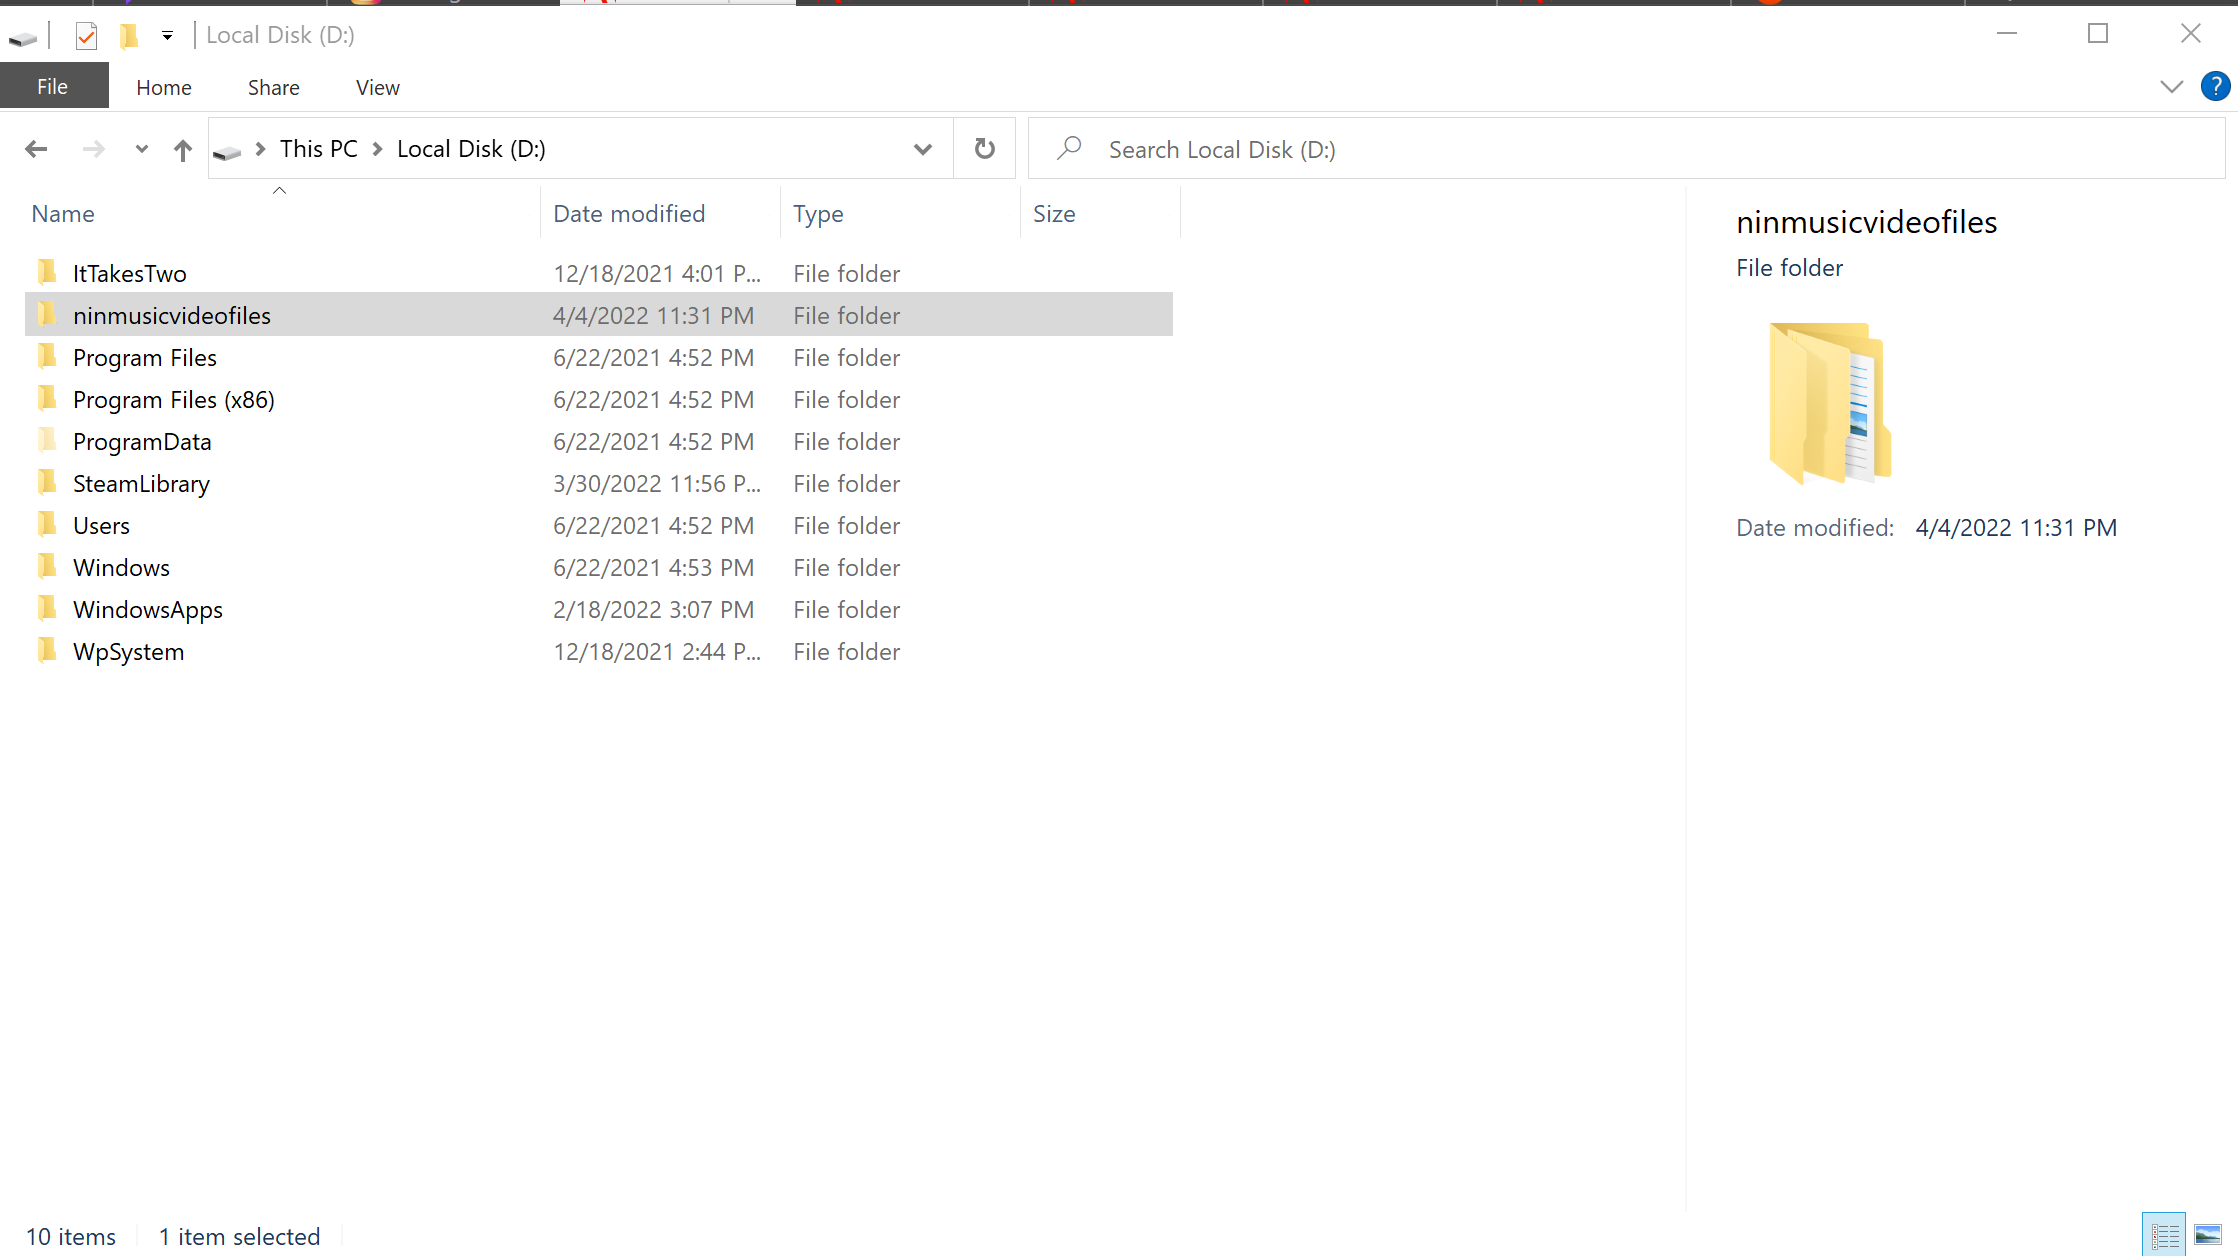Open recent back navigation history dropdown

click(x=141, y=148)
